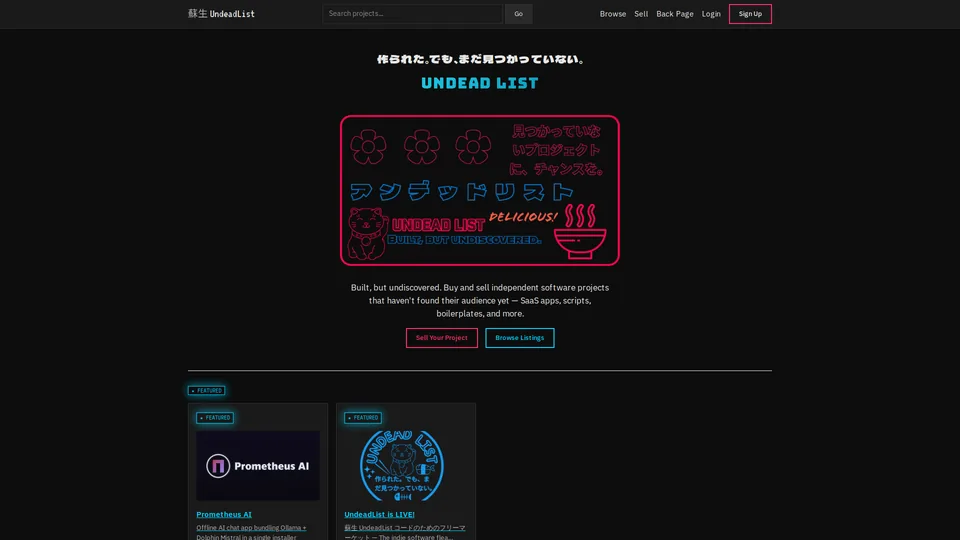Open the Sell nav item
Image resolution: width=960 pixels, height=540 pixels.
pyautogui.click(x=641, y=13)
